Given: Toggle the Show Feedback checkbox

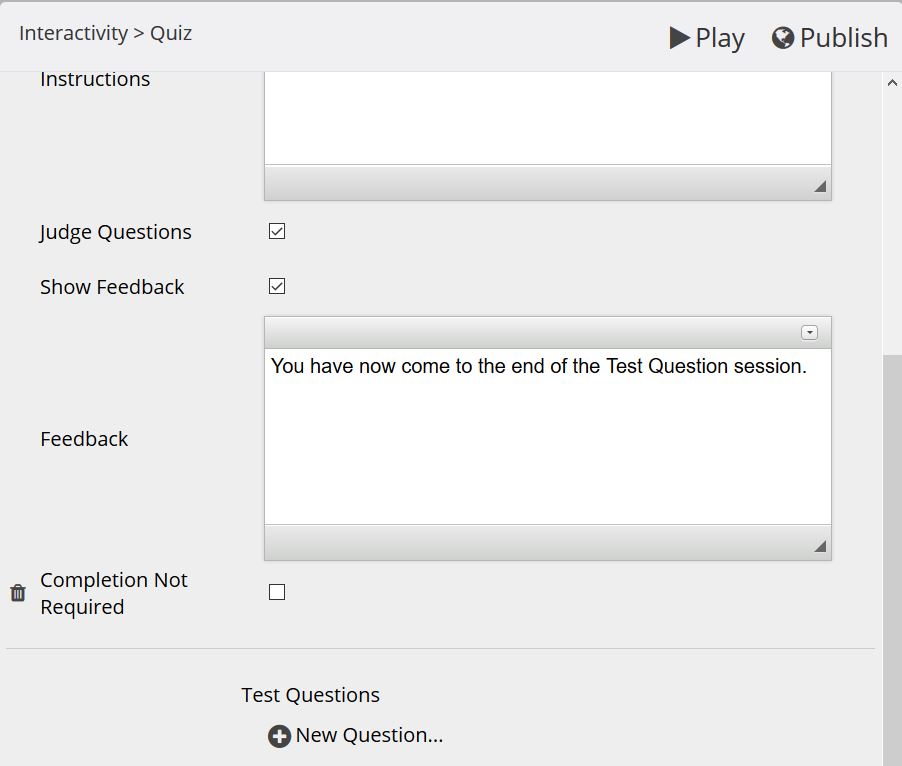Looking at the screenshot, I should tap(277, 286).
